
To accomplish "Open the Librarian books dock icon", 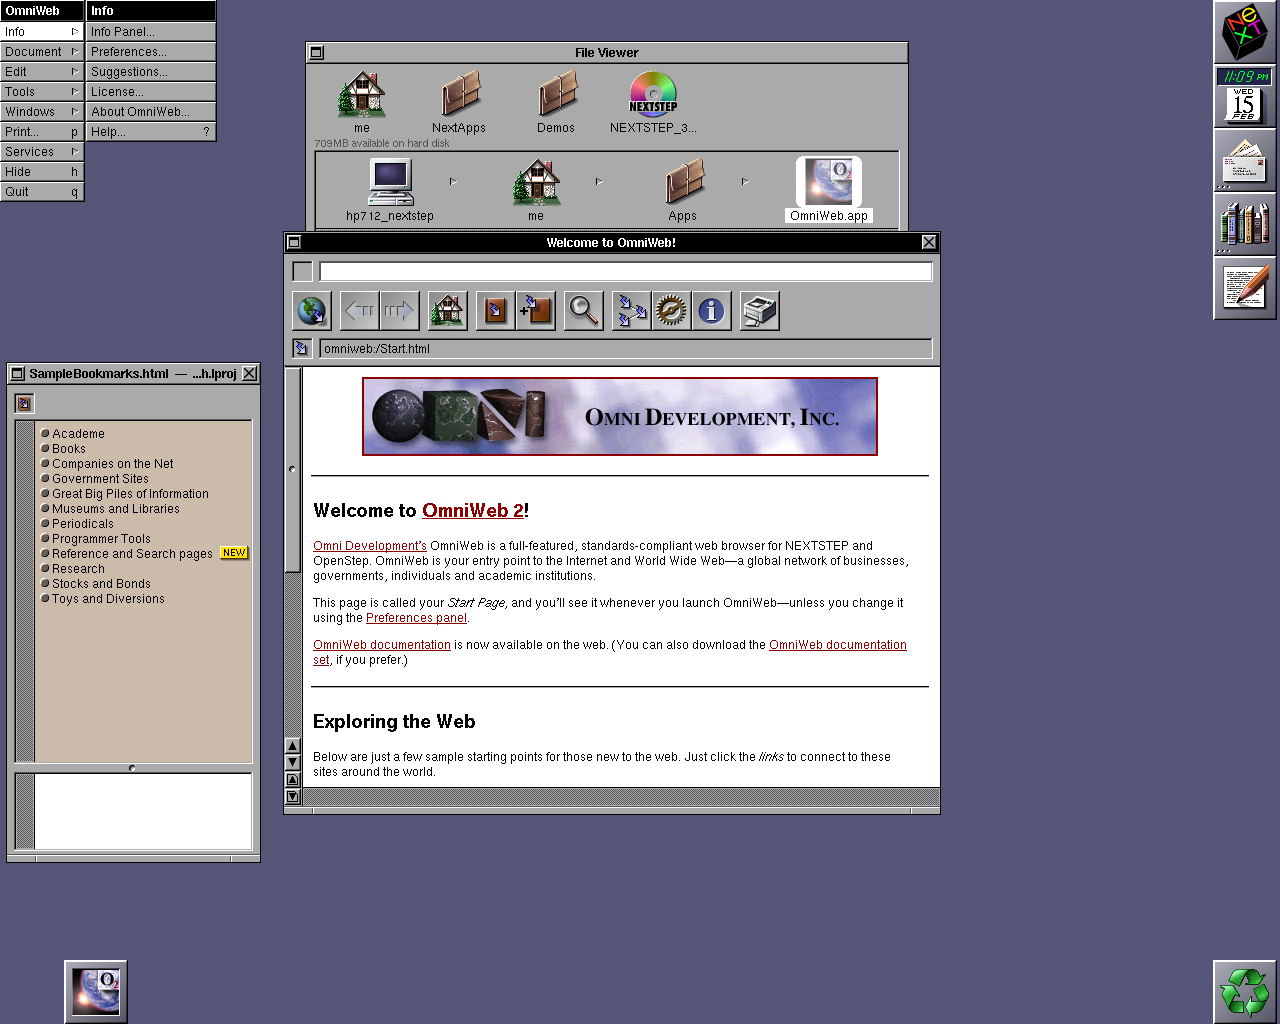I will tap(1245, 224).
